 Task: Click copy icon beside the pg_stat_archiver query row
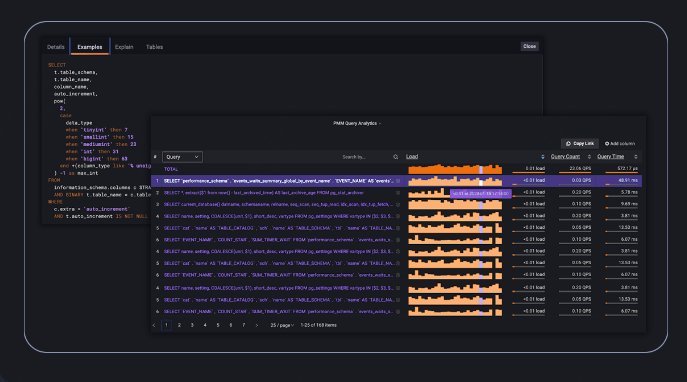(398, 193)
